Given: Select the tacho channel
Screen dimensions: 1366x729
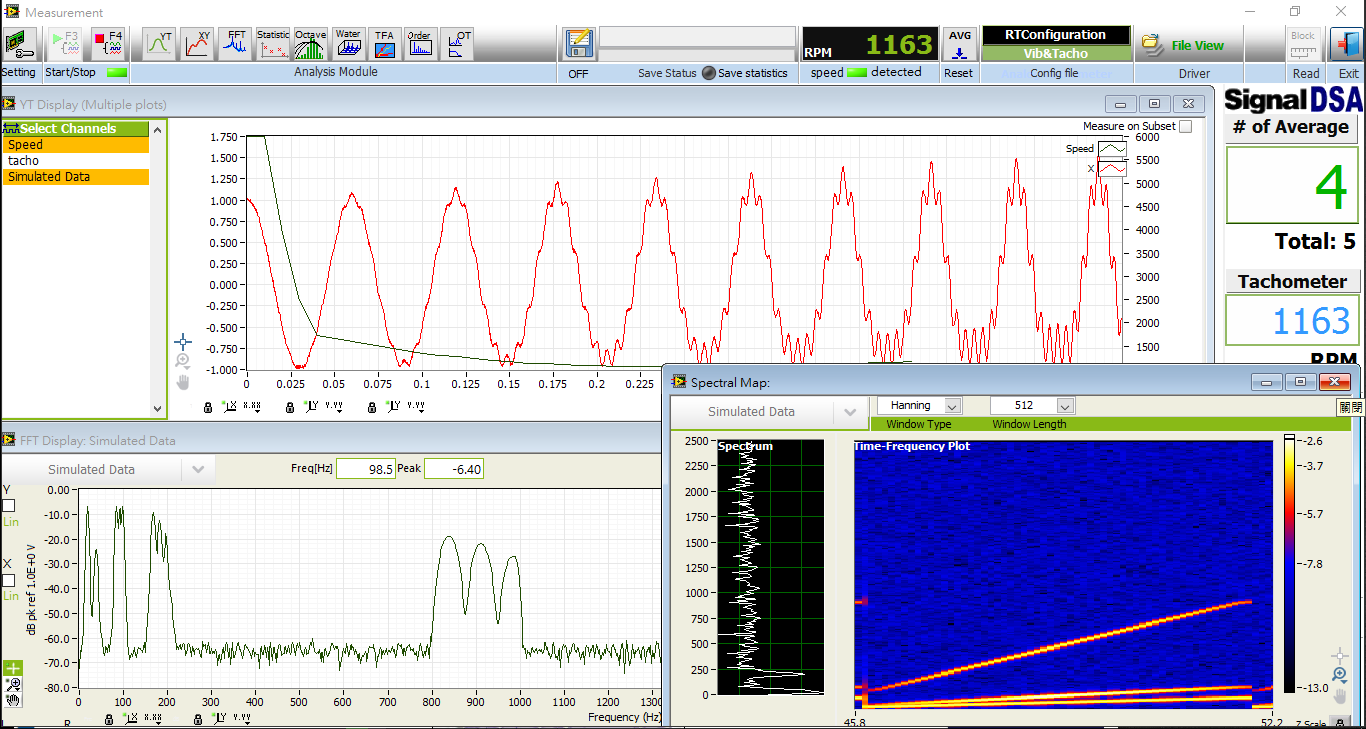Looking at the screenshot, I should pyautogui.click(x=76, y=161).
